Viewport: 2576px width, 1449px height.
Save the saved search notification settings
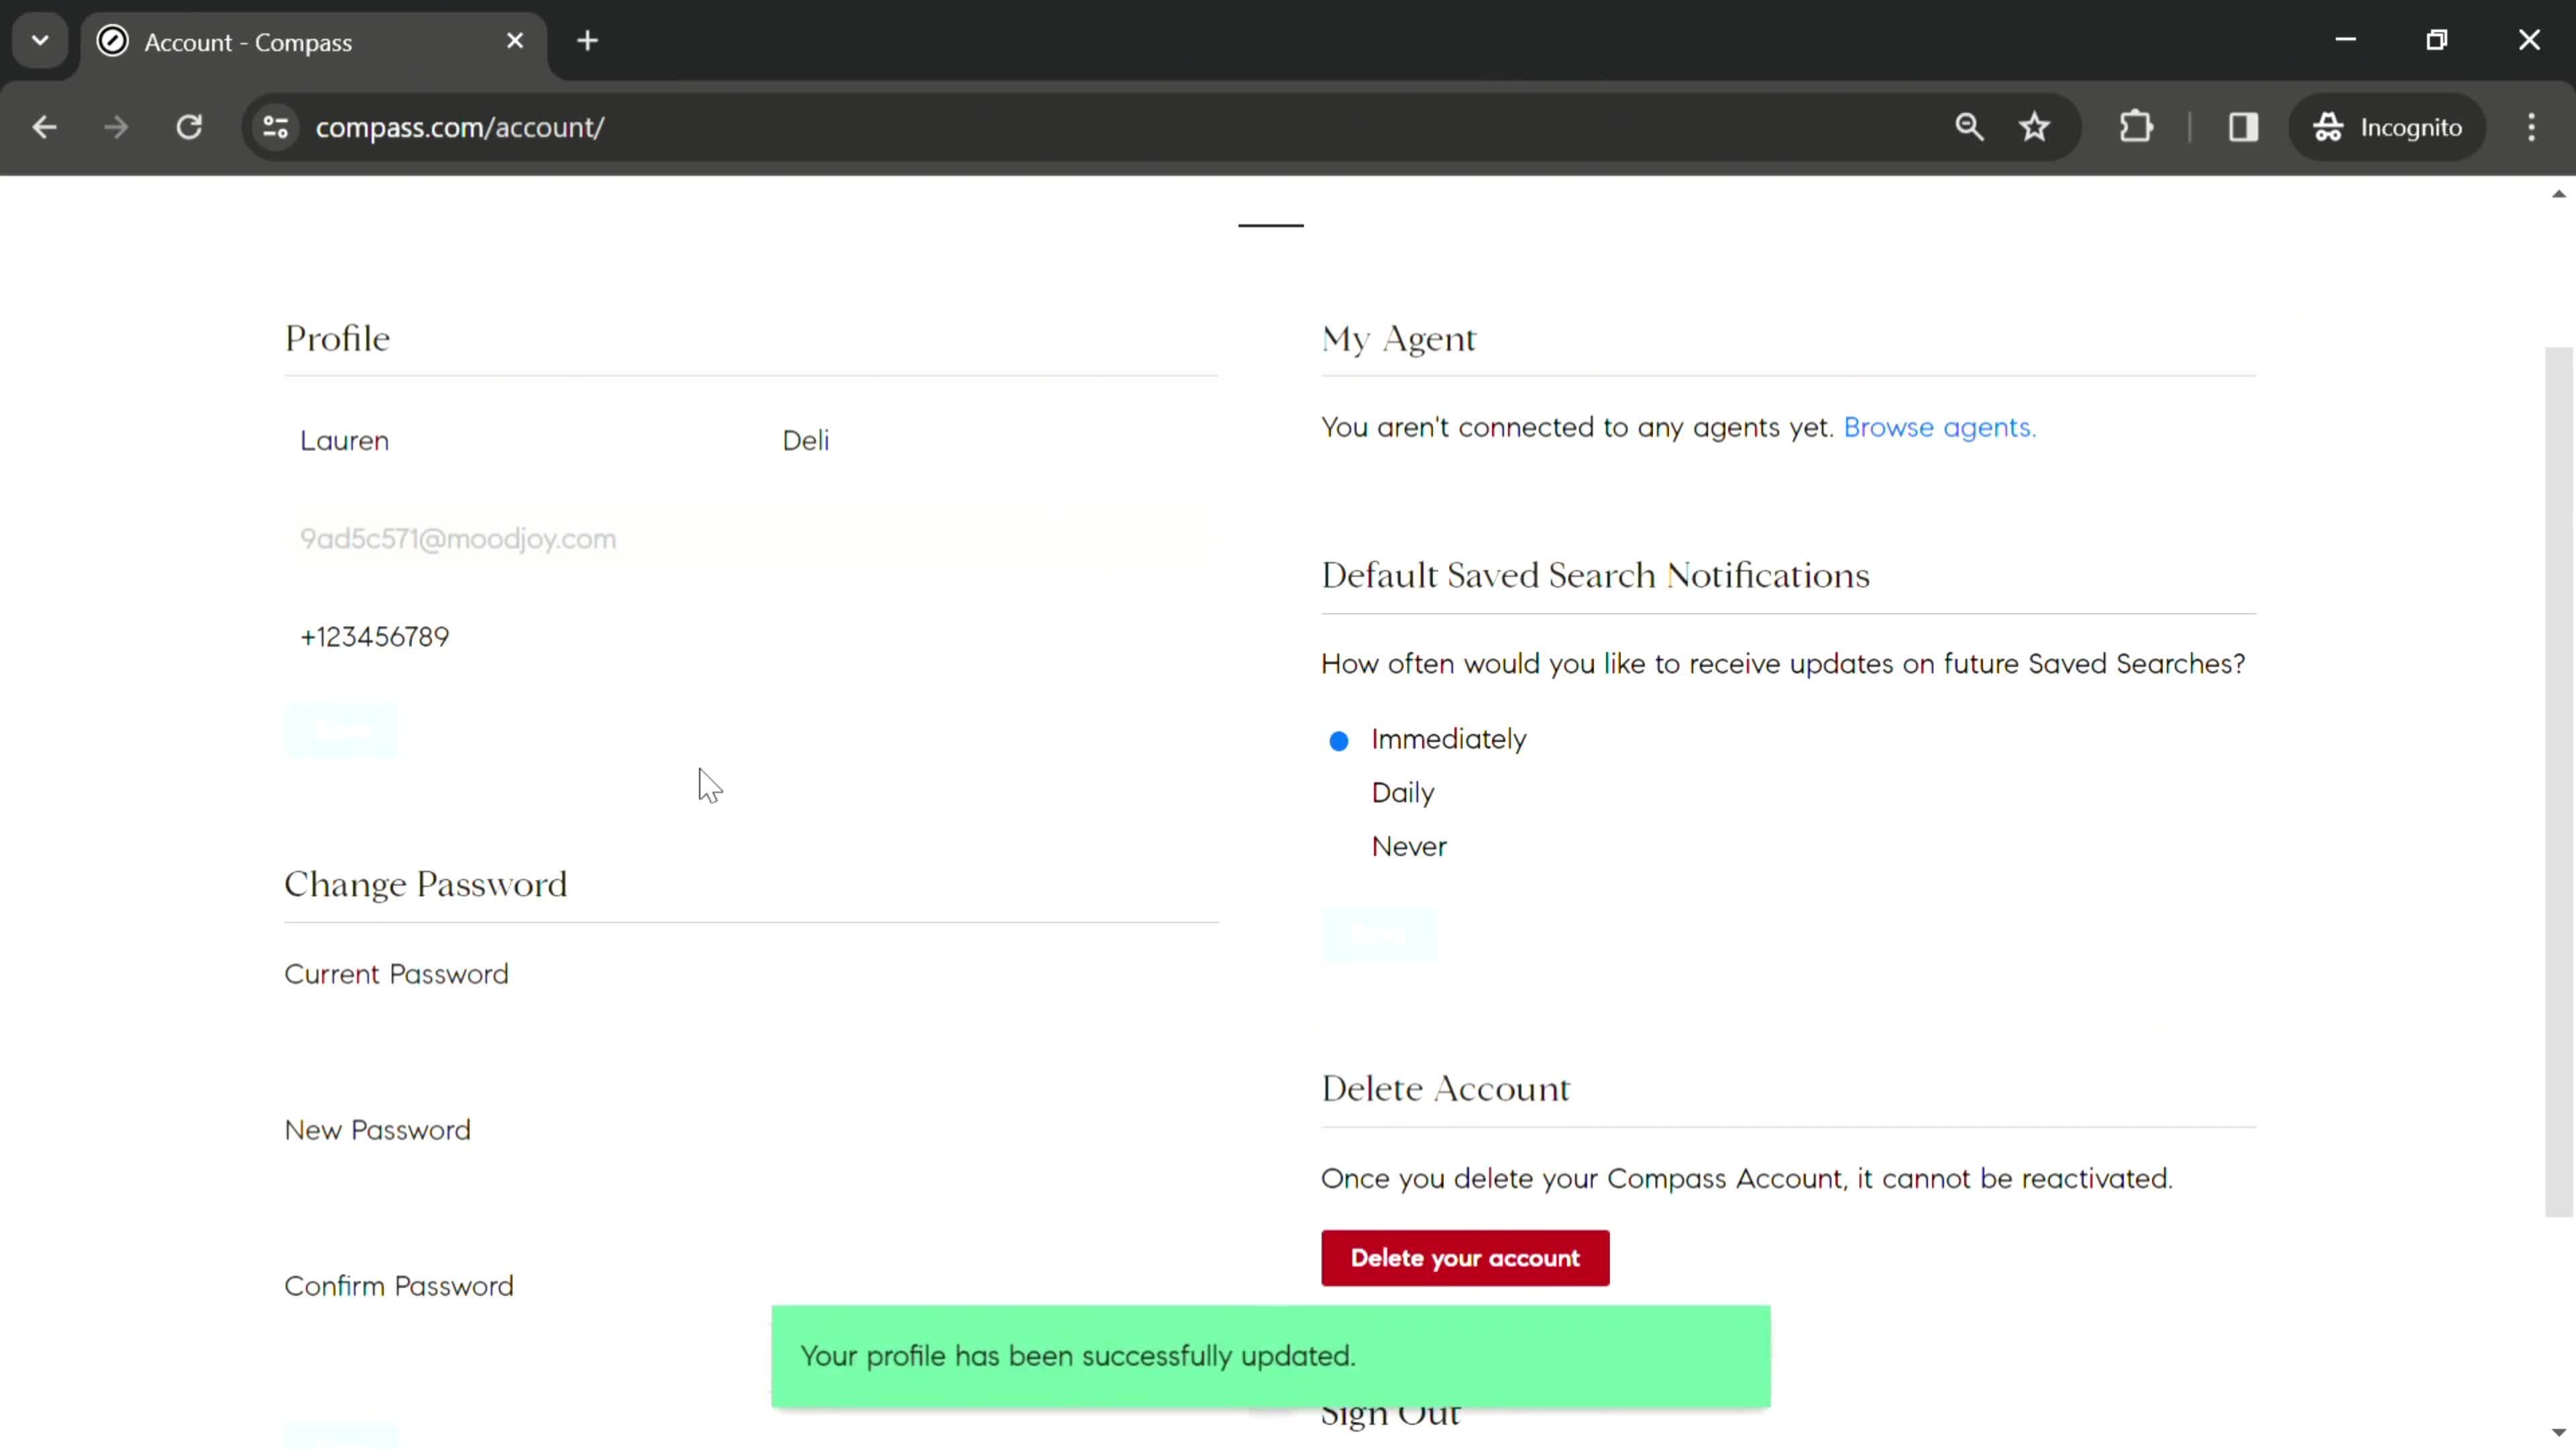pos(1379,934)
